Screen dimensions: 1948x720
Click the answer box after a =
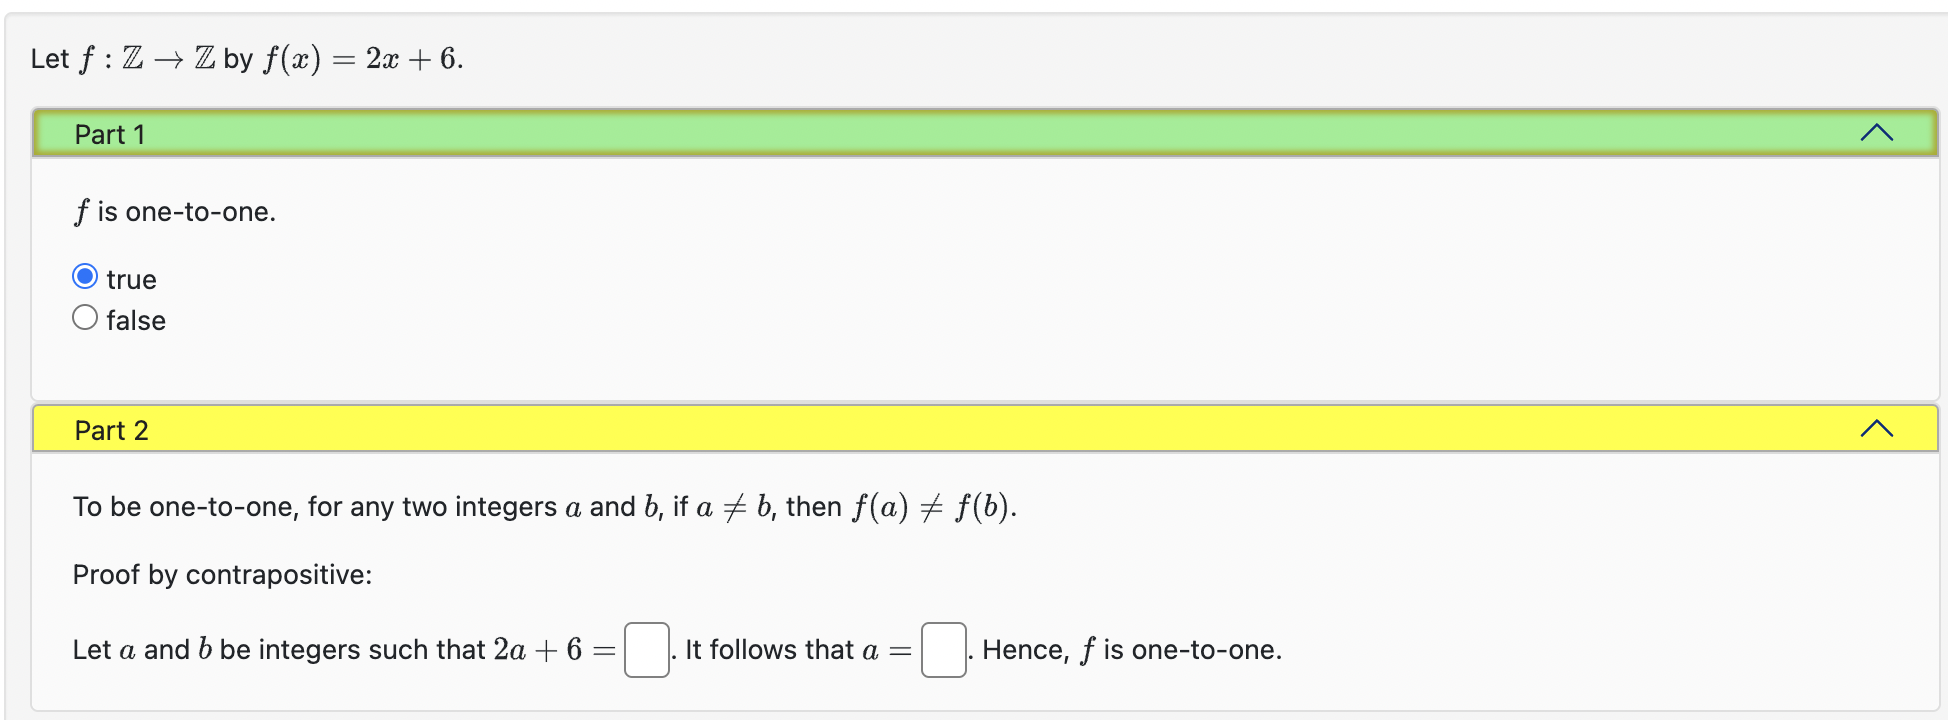(942, 649)
